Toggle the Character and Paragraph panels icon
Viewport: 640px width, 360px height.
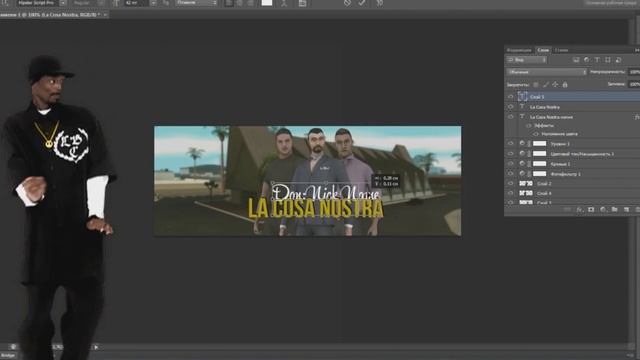(302, 3)
